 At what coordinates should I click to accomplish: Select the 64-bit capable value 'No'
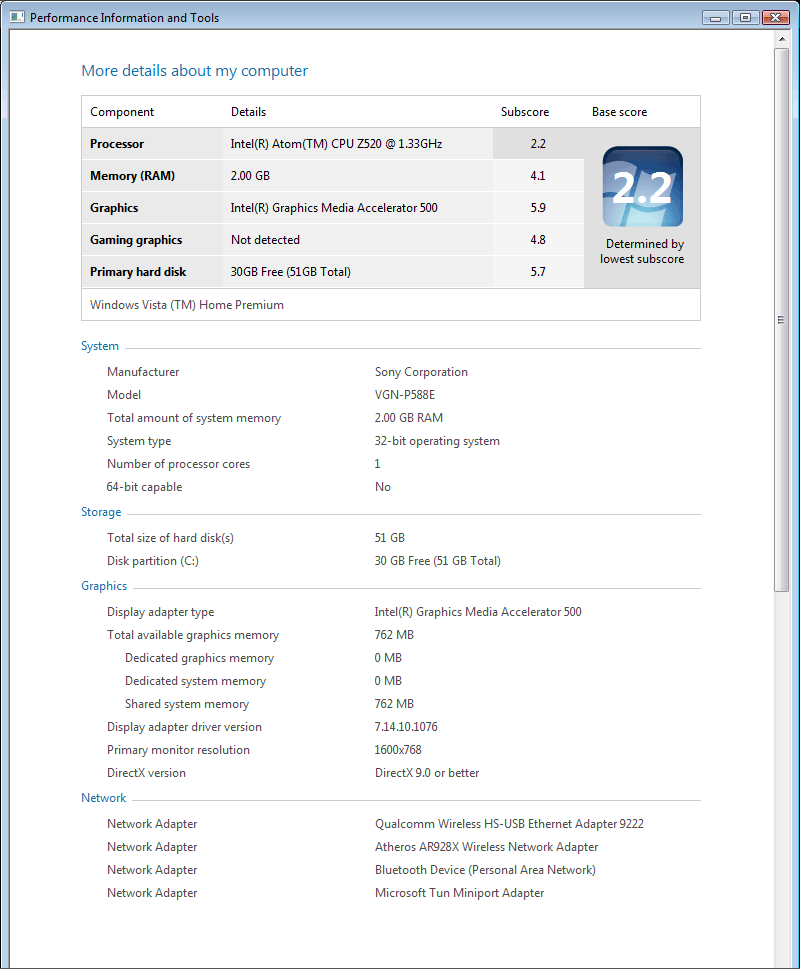click(382, 487)
